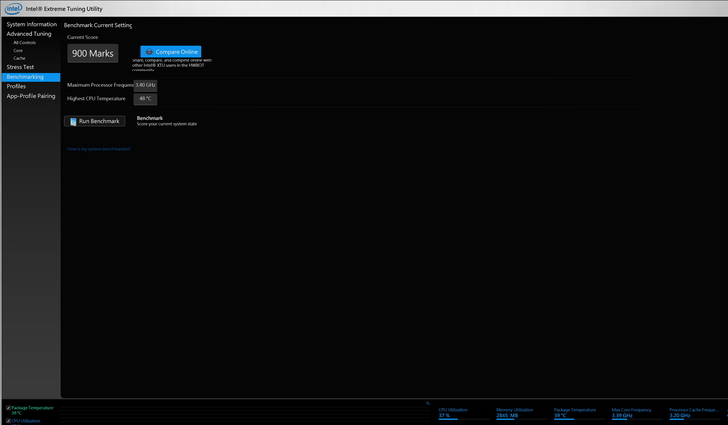This screenshot has height=425, width=728.
Task: Click the Current Score label
Action: click(x=82, y=37)
